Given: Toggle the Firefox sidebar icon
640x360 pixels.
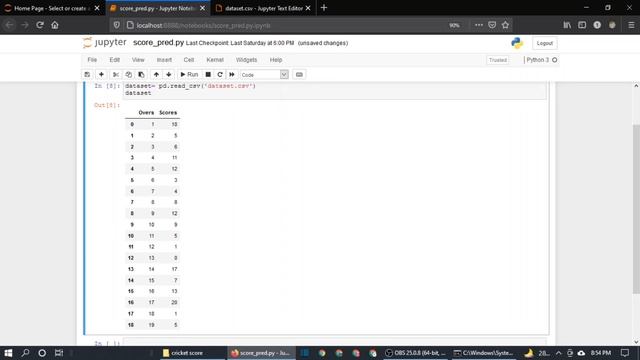Looking at the screenshot, I should pos(582,25).
